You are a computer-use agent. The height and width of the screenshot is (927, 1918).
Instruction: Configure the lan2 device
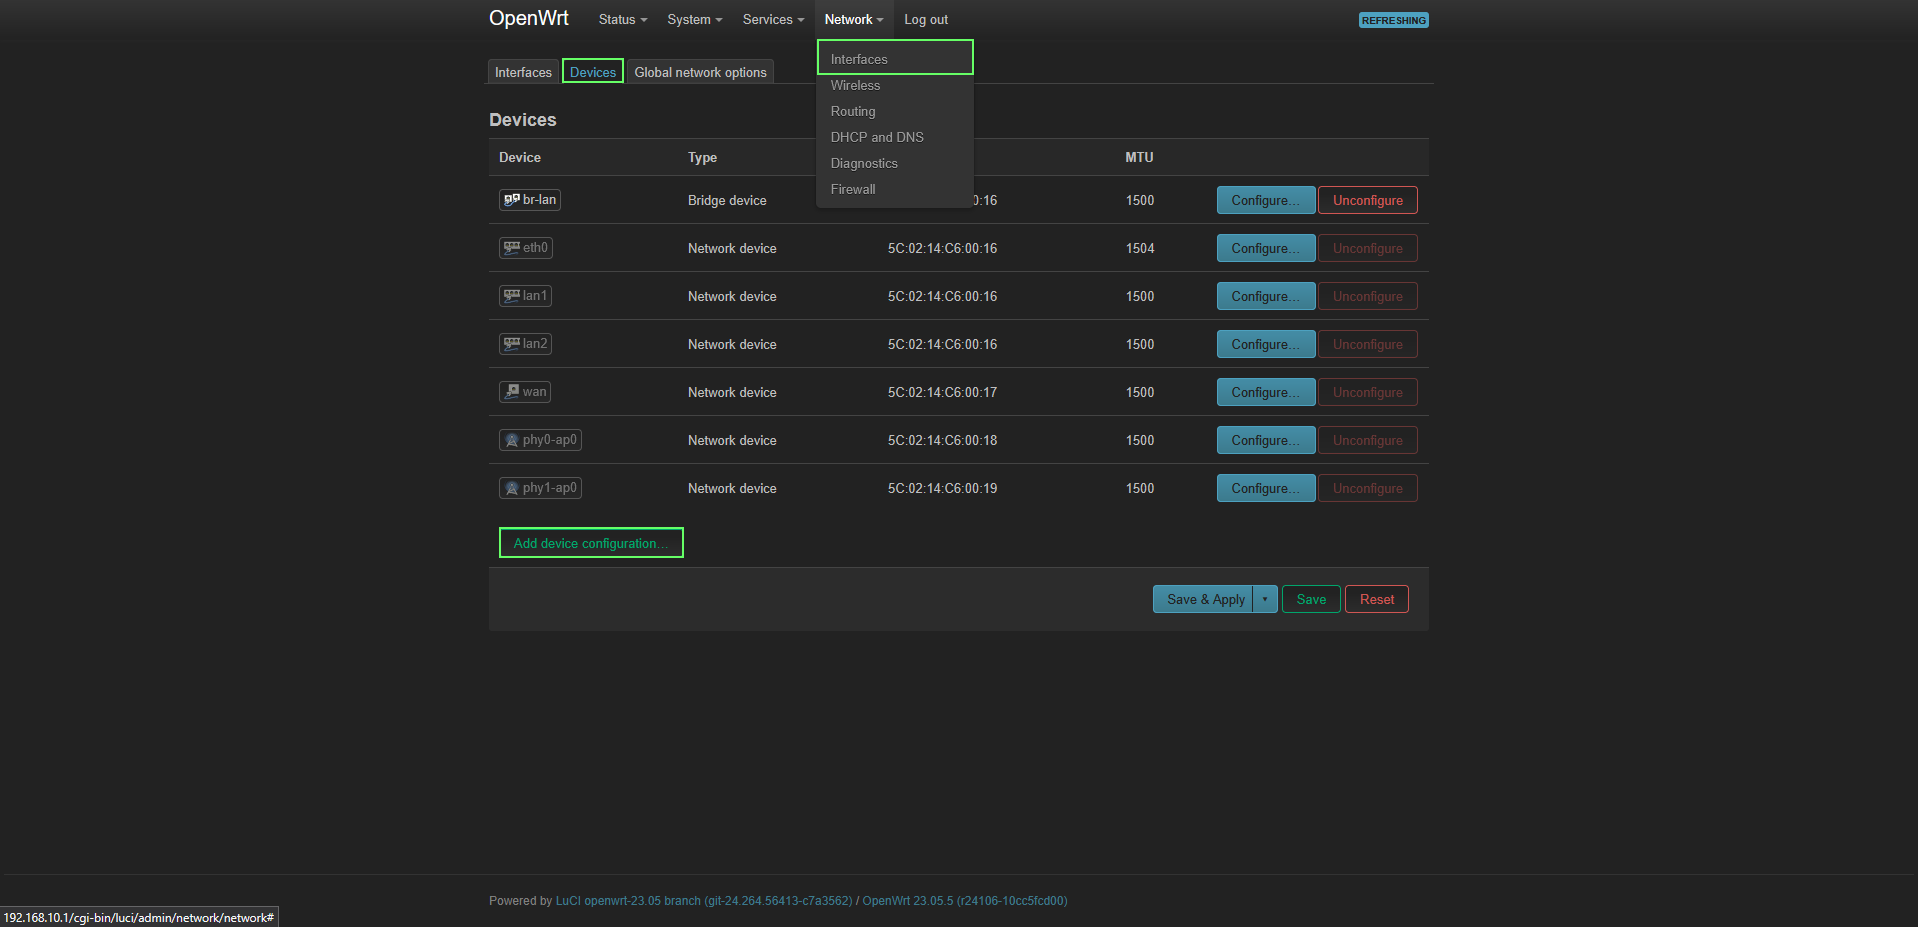pos(1266,344)
